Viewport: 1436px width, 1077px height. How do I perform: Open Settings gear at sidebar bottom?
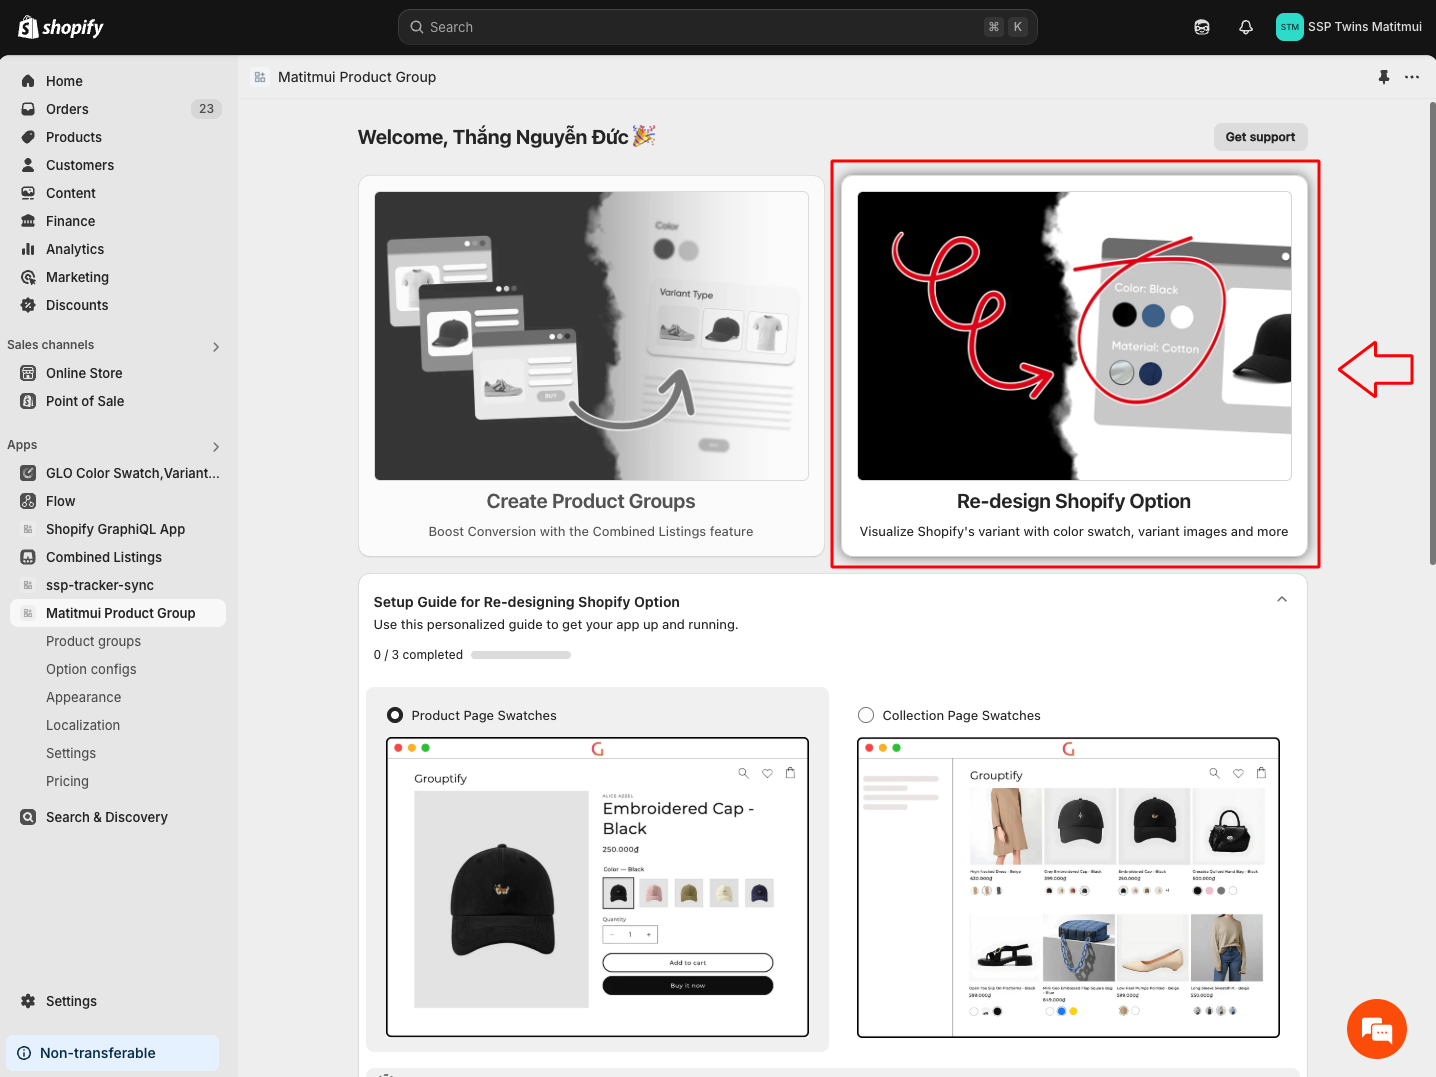point(28,1001)
